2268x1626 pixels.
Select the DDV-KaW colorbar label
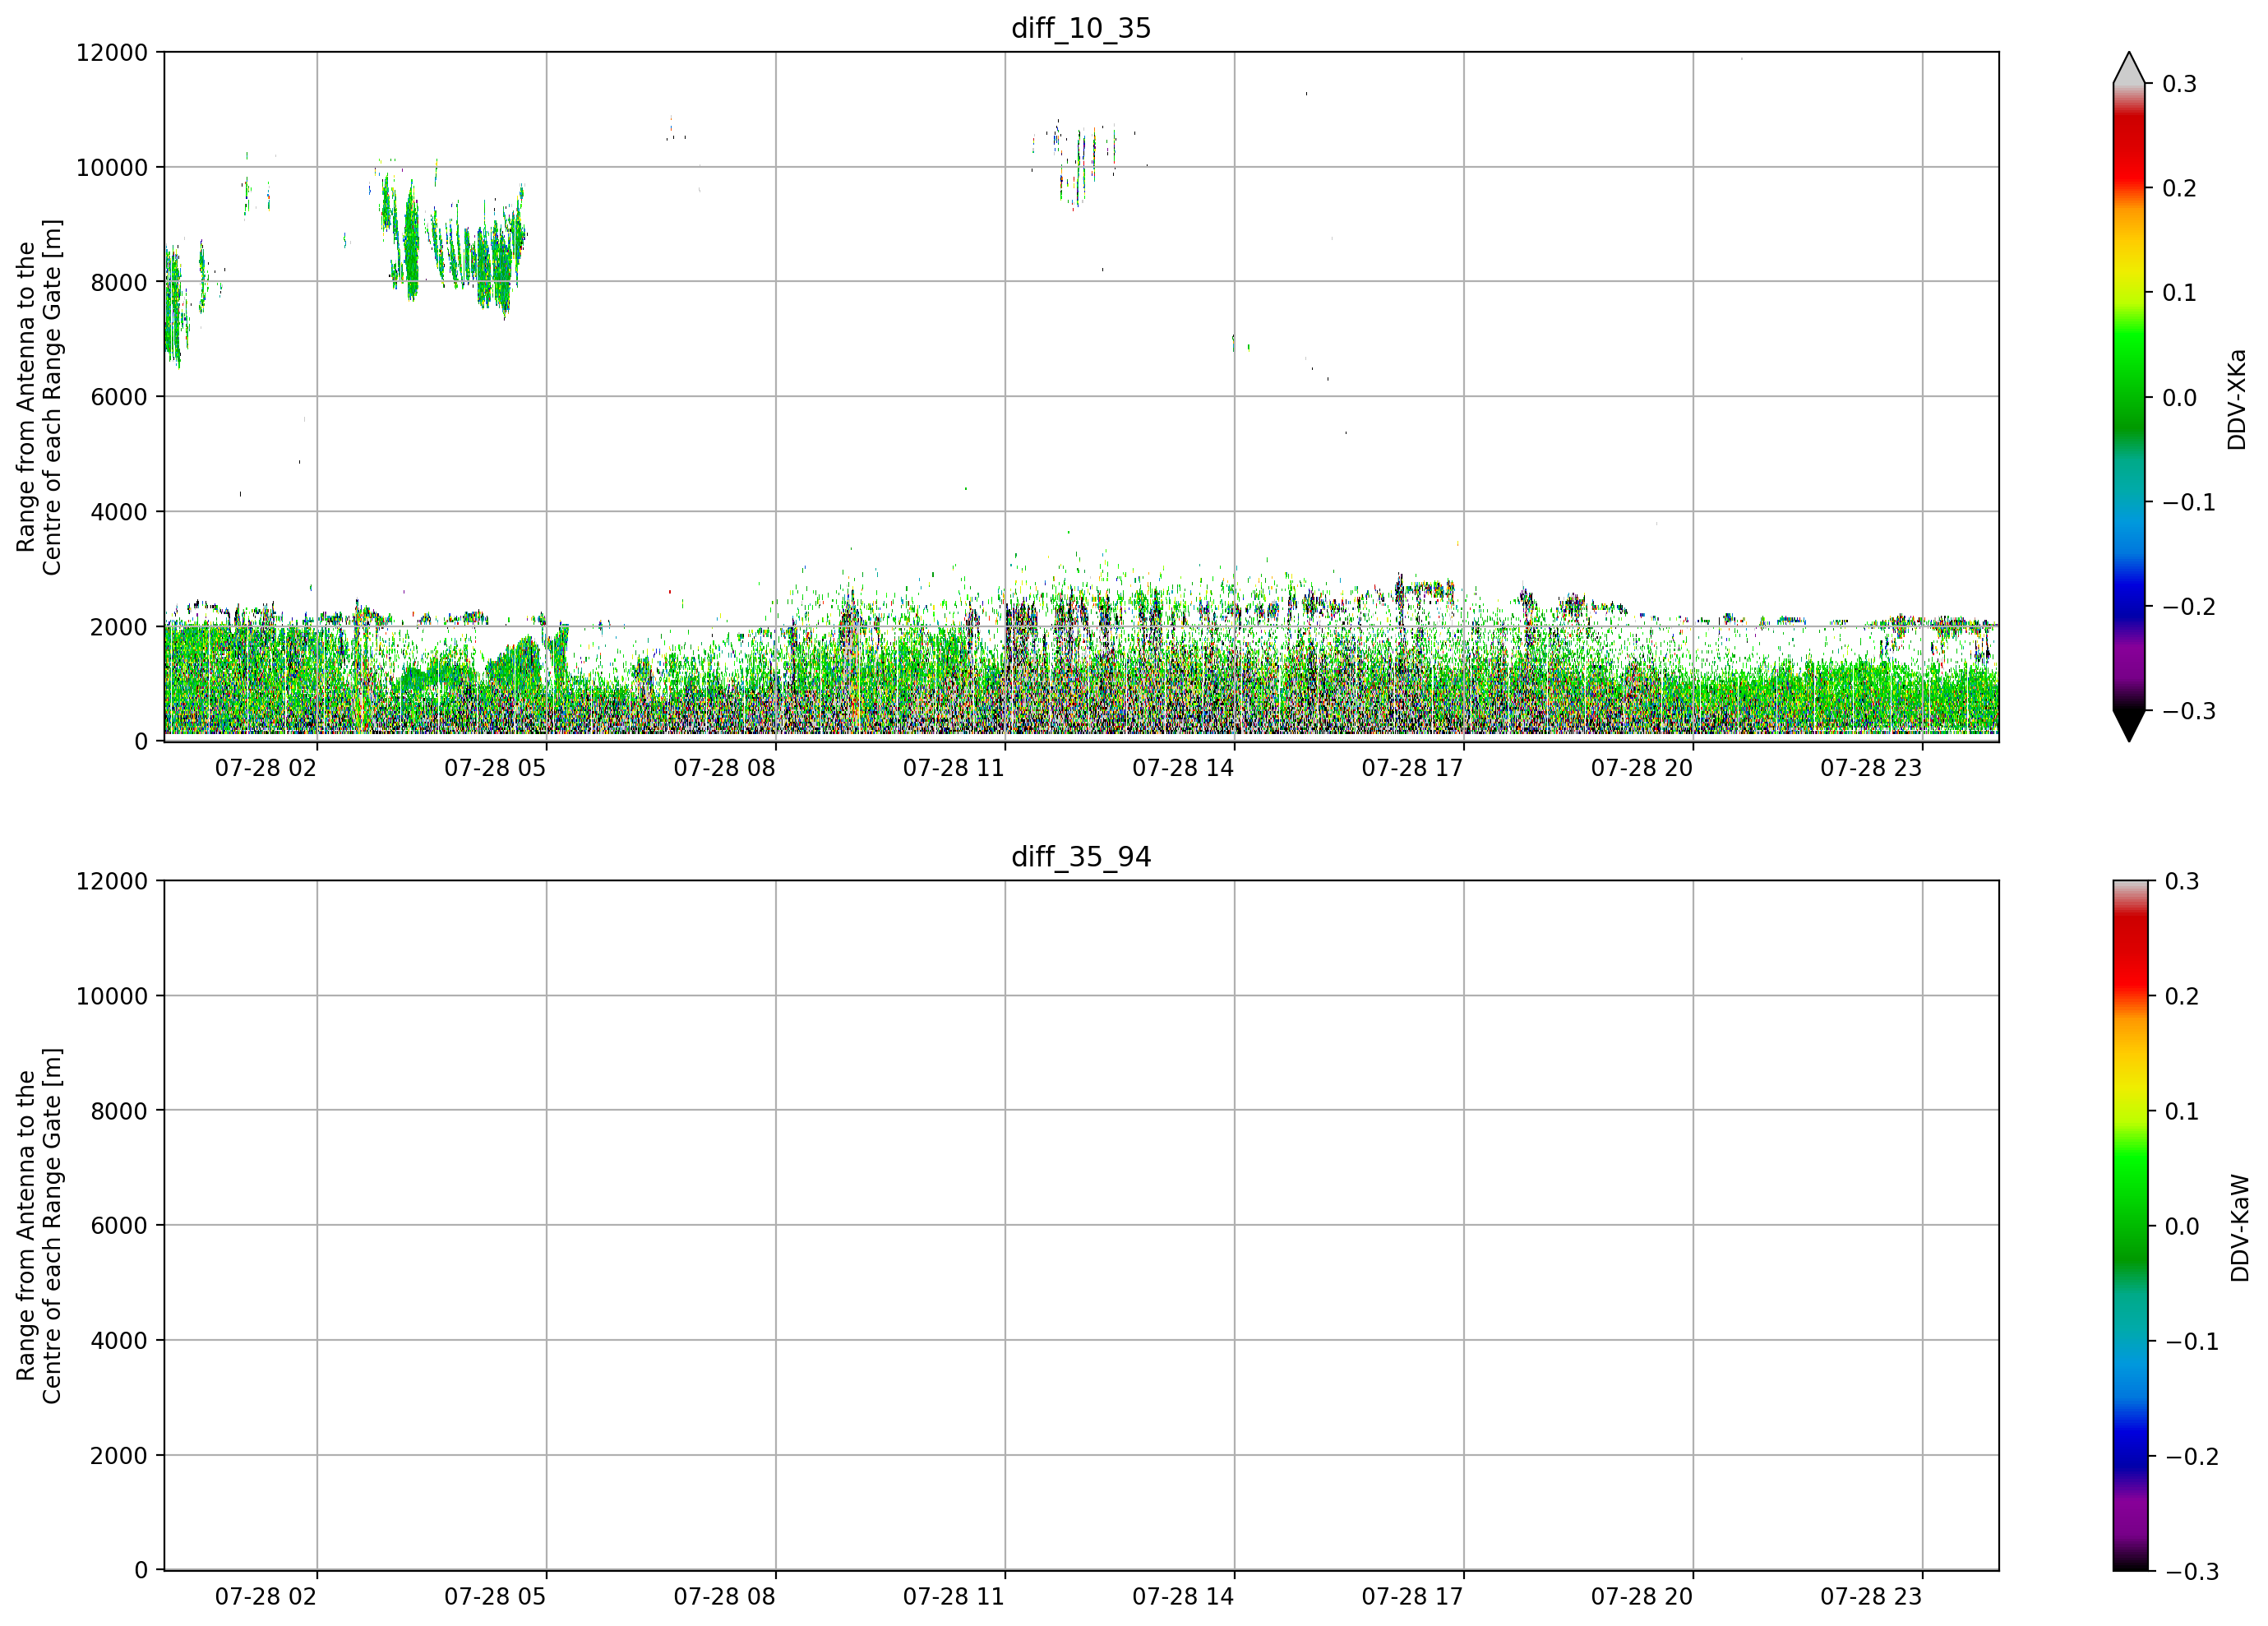(x=2239, y=1228)
